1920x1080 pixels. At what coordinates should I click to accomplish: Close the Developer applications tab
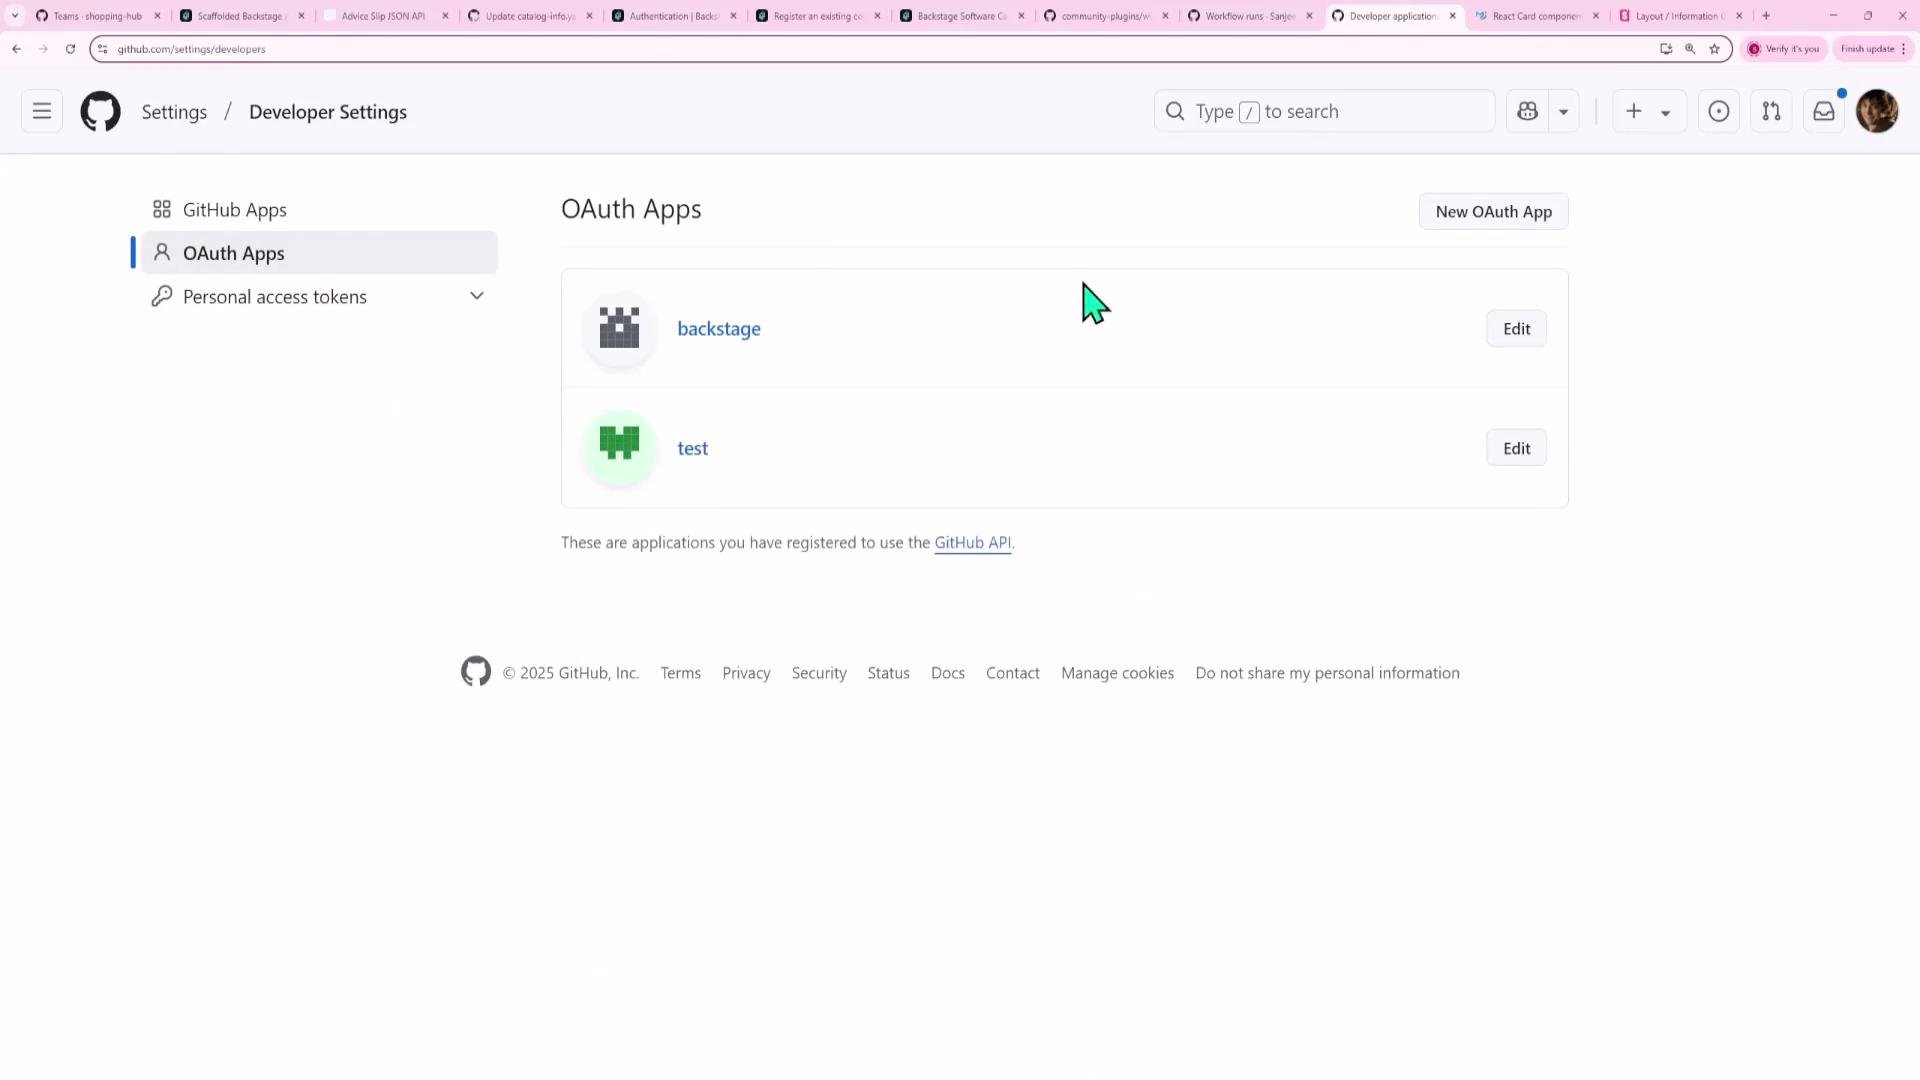tap(1453, 16)
